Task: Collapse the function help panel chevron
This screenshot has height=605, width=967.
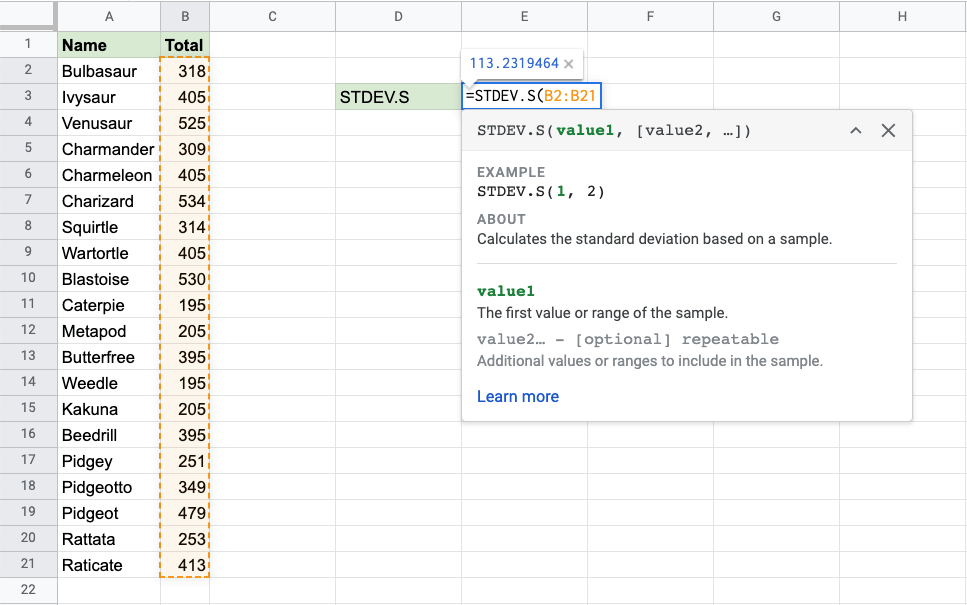Action: [x=856, y=131]
